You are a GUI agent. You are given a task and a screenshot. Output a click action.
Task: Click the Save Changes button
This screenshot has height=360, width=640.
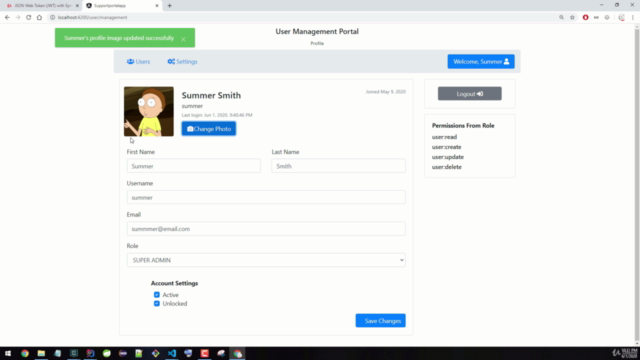point(380,321)
